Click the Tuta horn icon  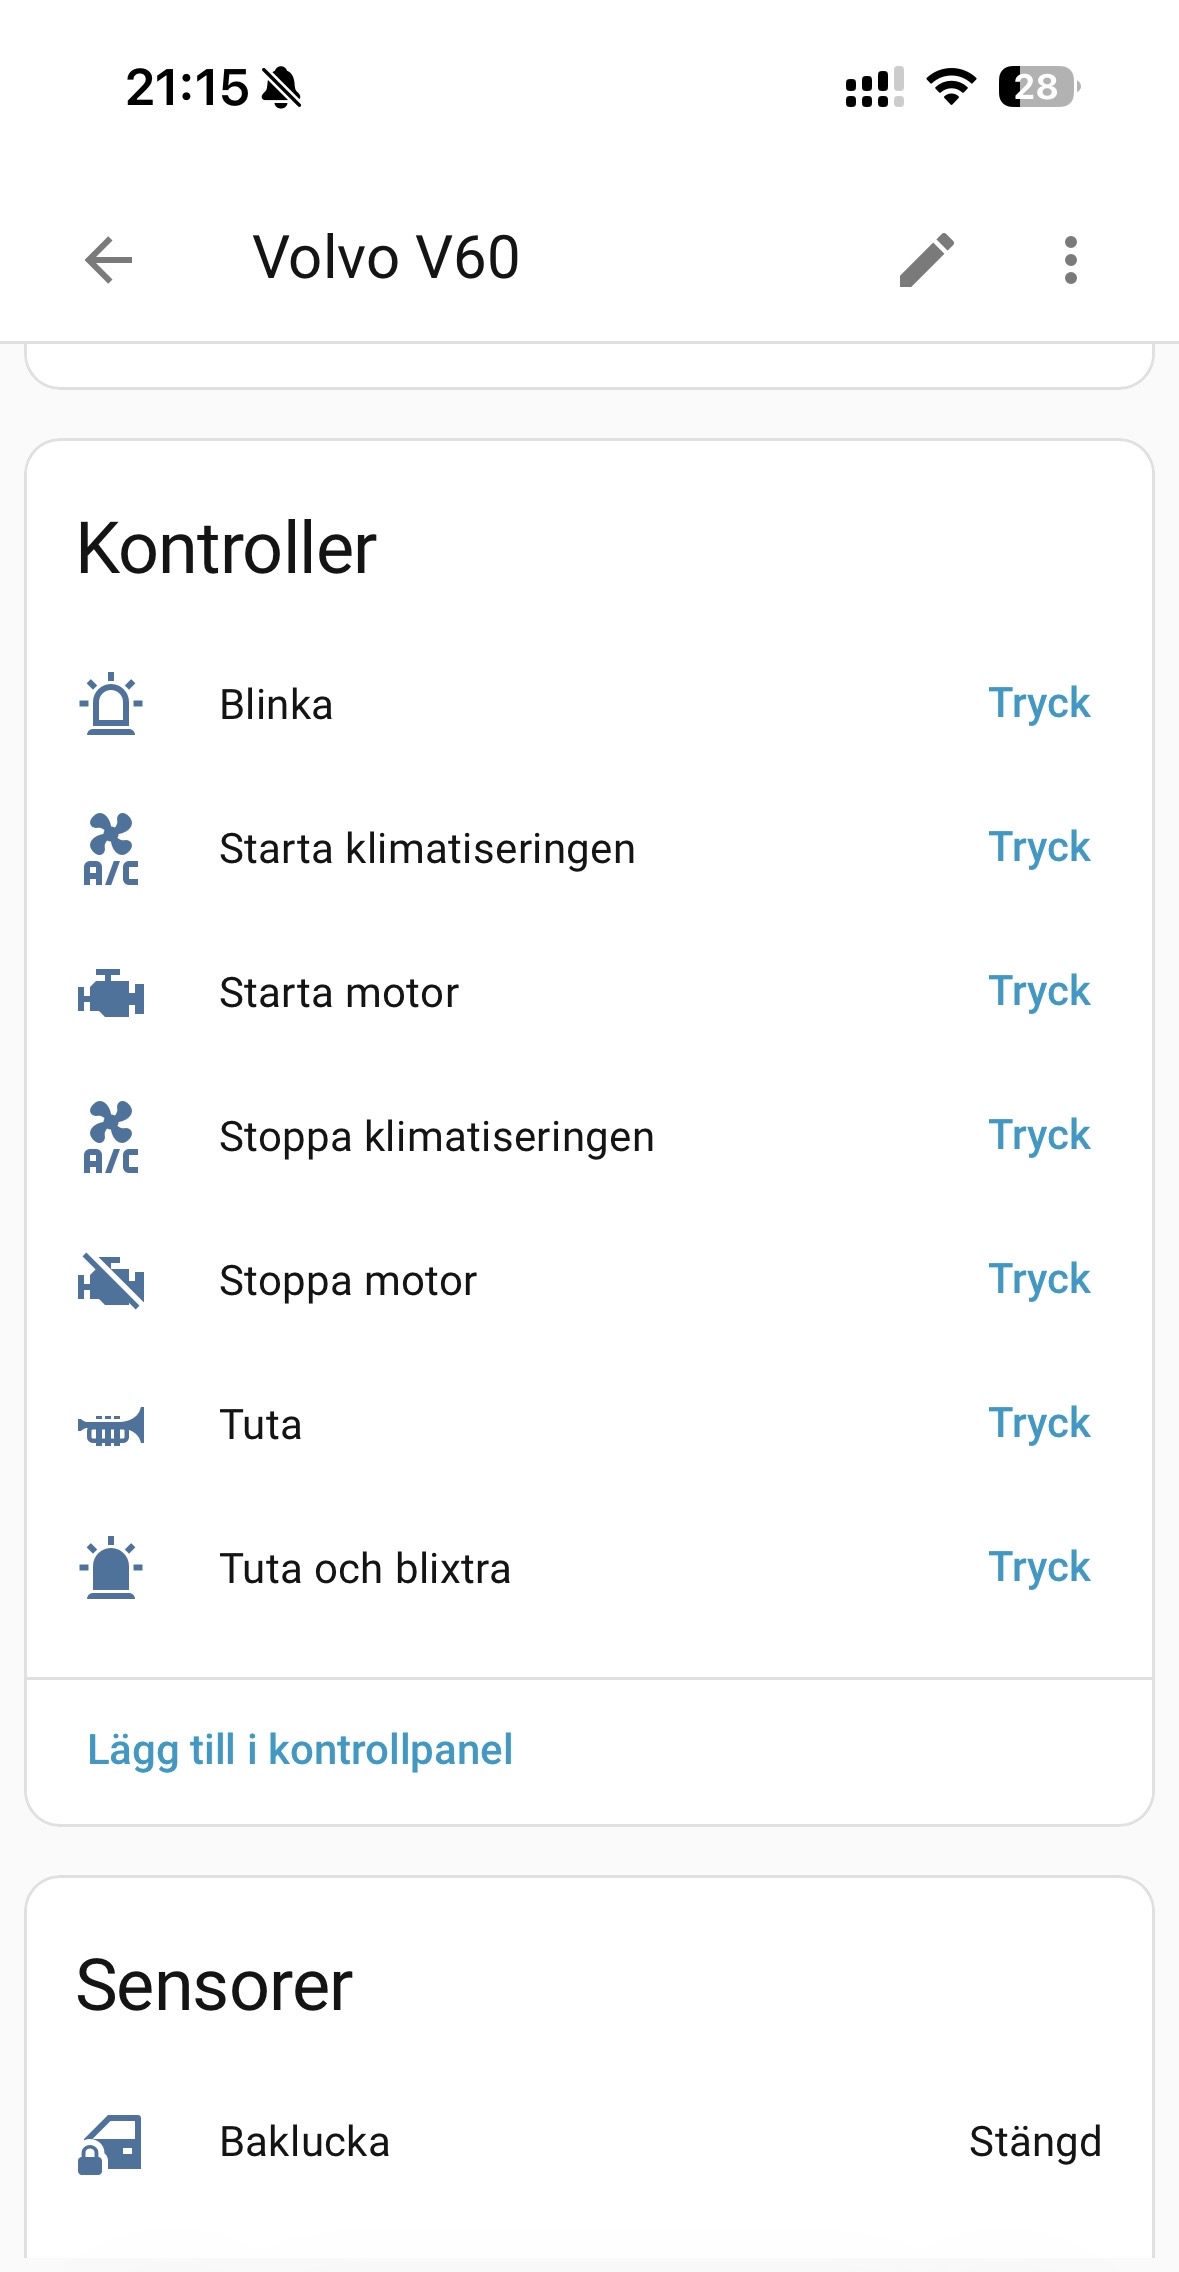coord(111,1425)
